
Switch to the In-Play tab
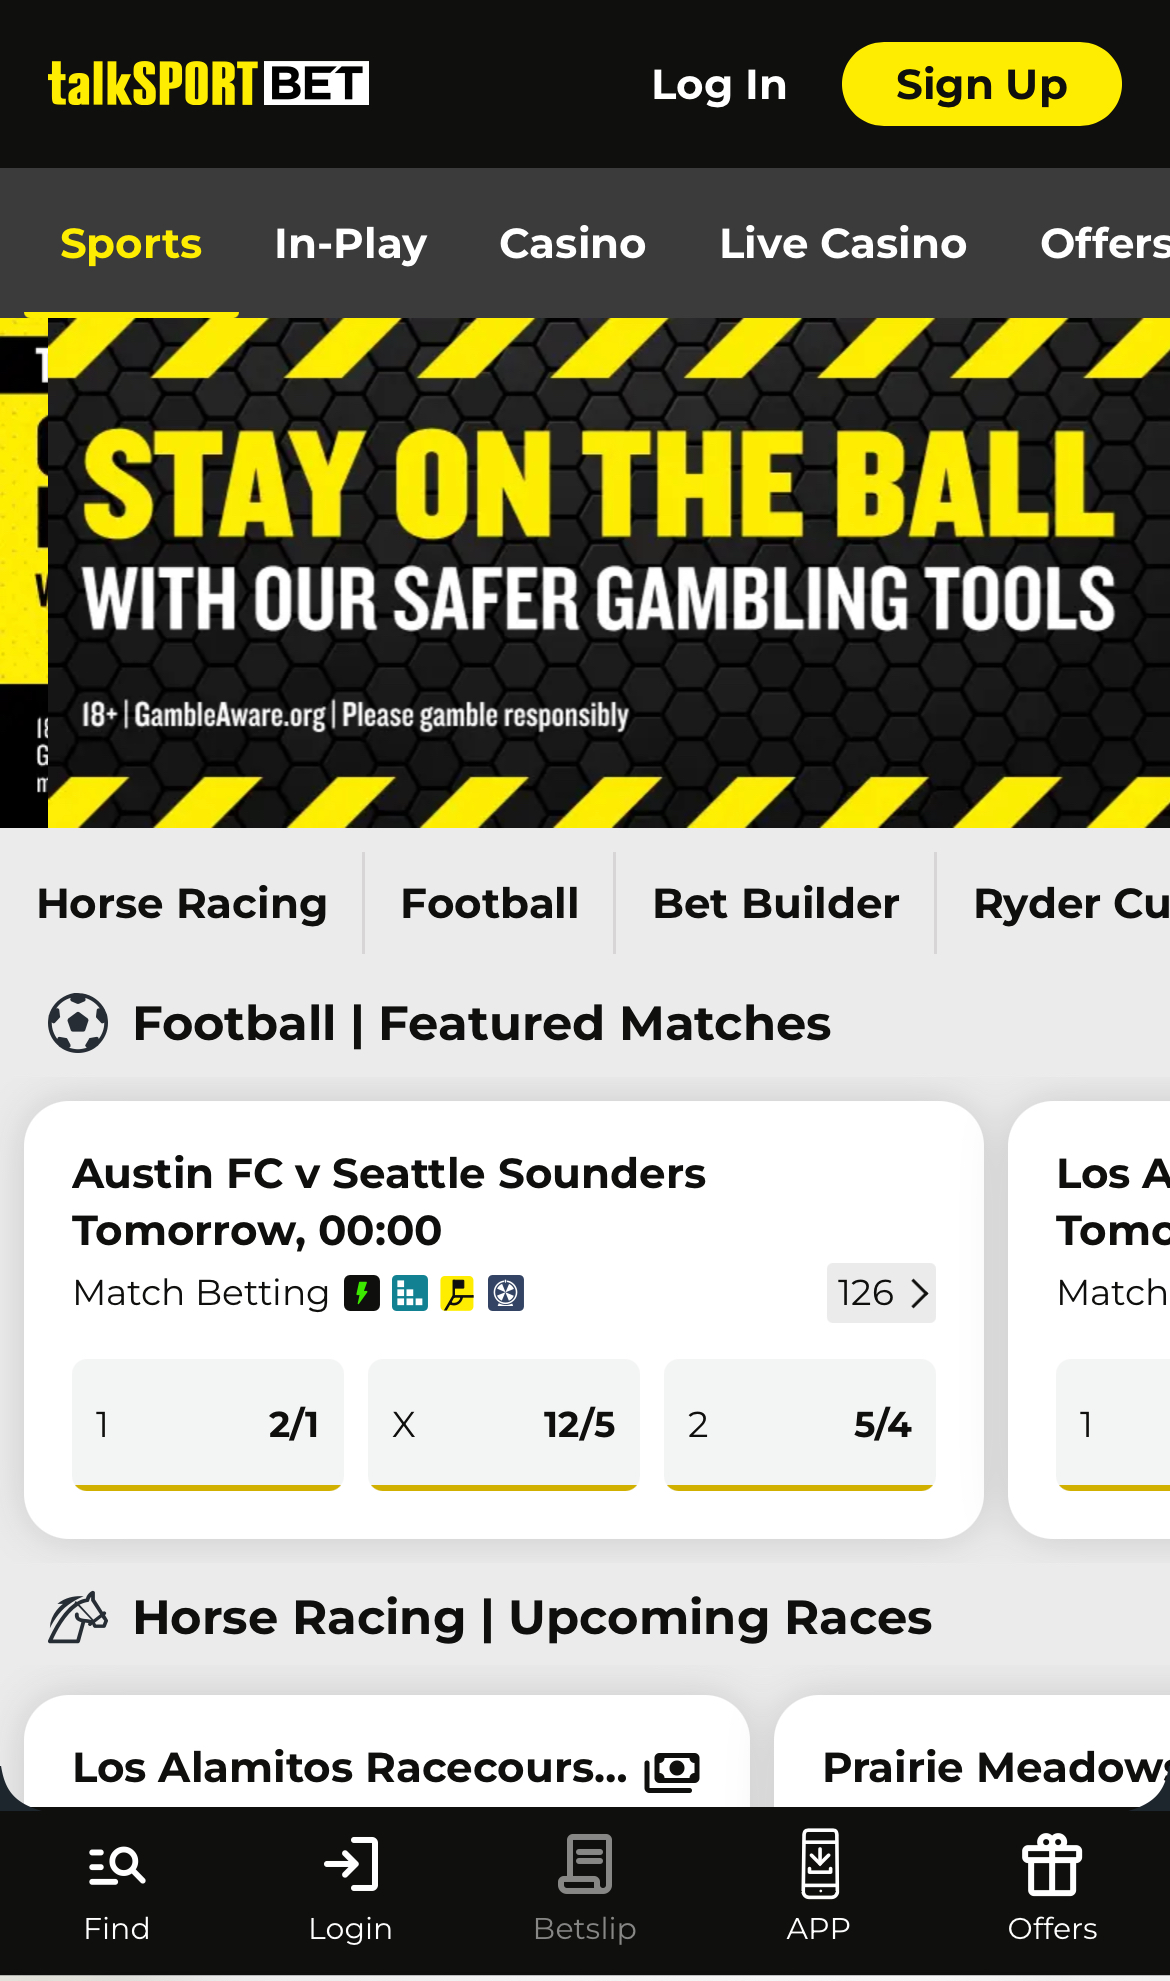[x=349, y=242]
